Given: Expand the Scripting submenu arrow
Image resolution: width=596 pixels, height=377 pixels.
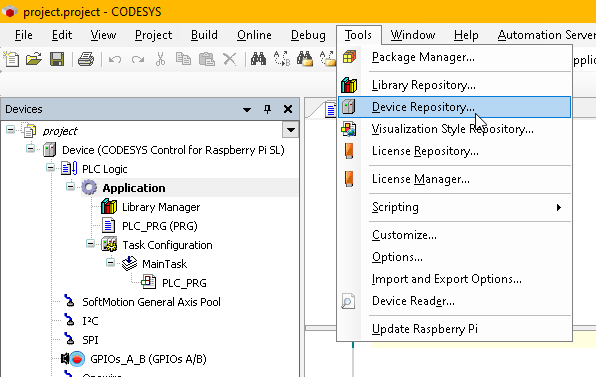Looking at the screenshot, I should tap(559, 207).
